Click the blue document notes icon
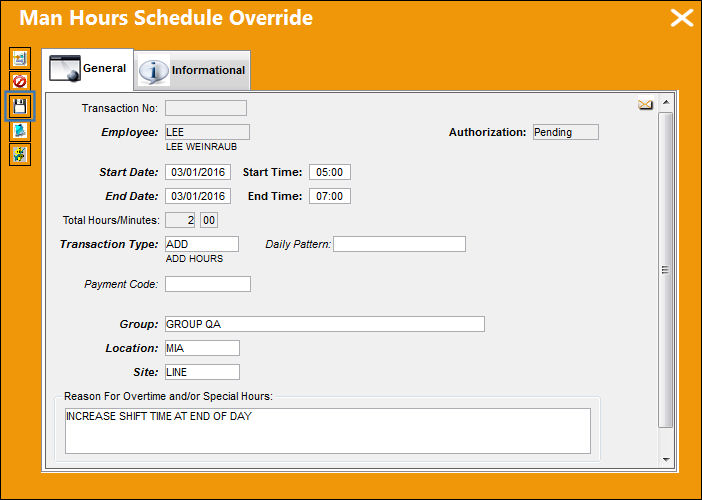702x500 pixels. [x=20, y=131]
